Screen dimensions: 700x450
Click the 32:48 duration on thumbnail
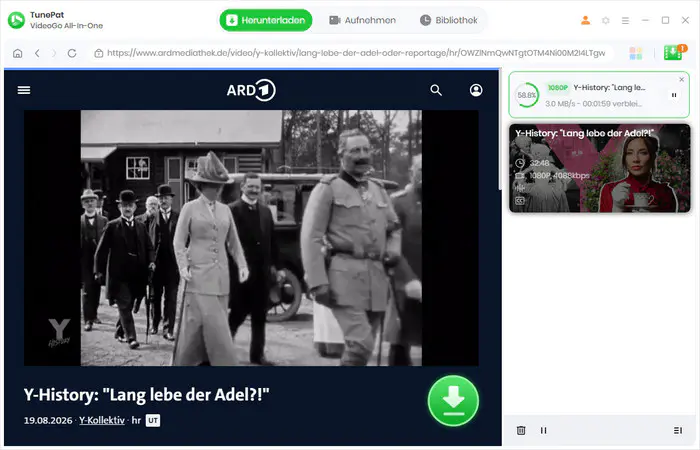(x=539, y=163)
